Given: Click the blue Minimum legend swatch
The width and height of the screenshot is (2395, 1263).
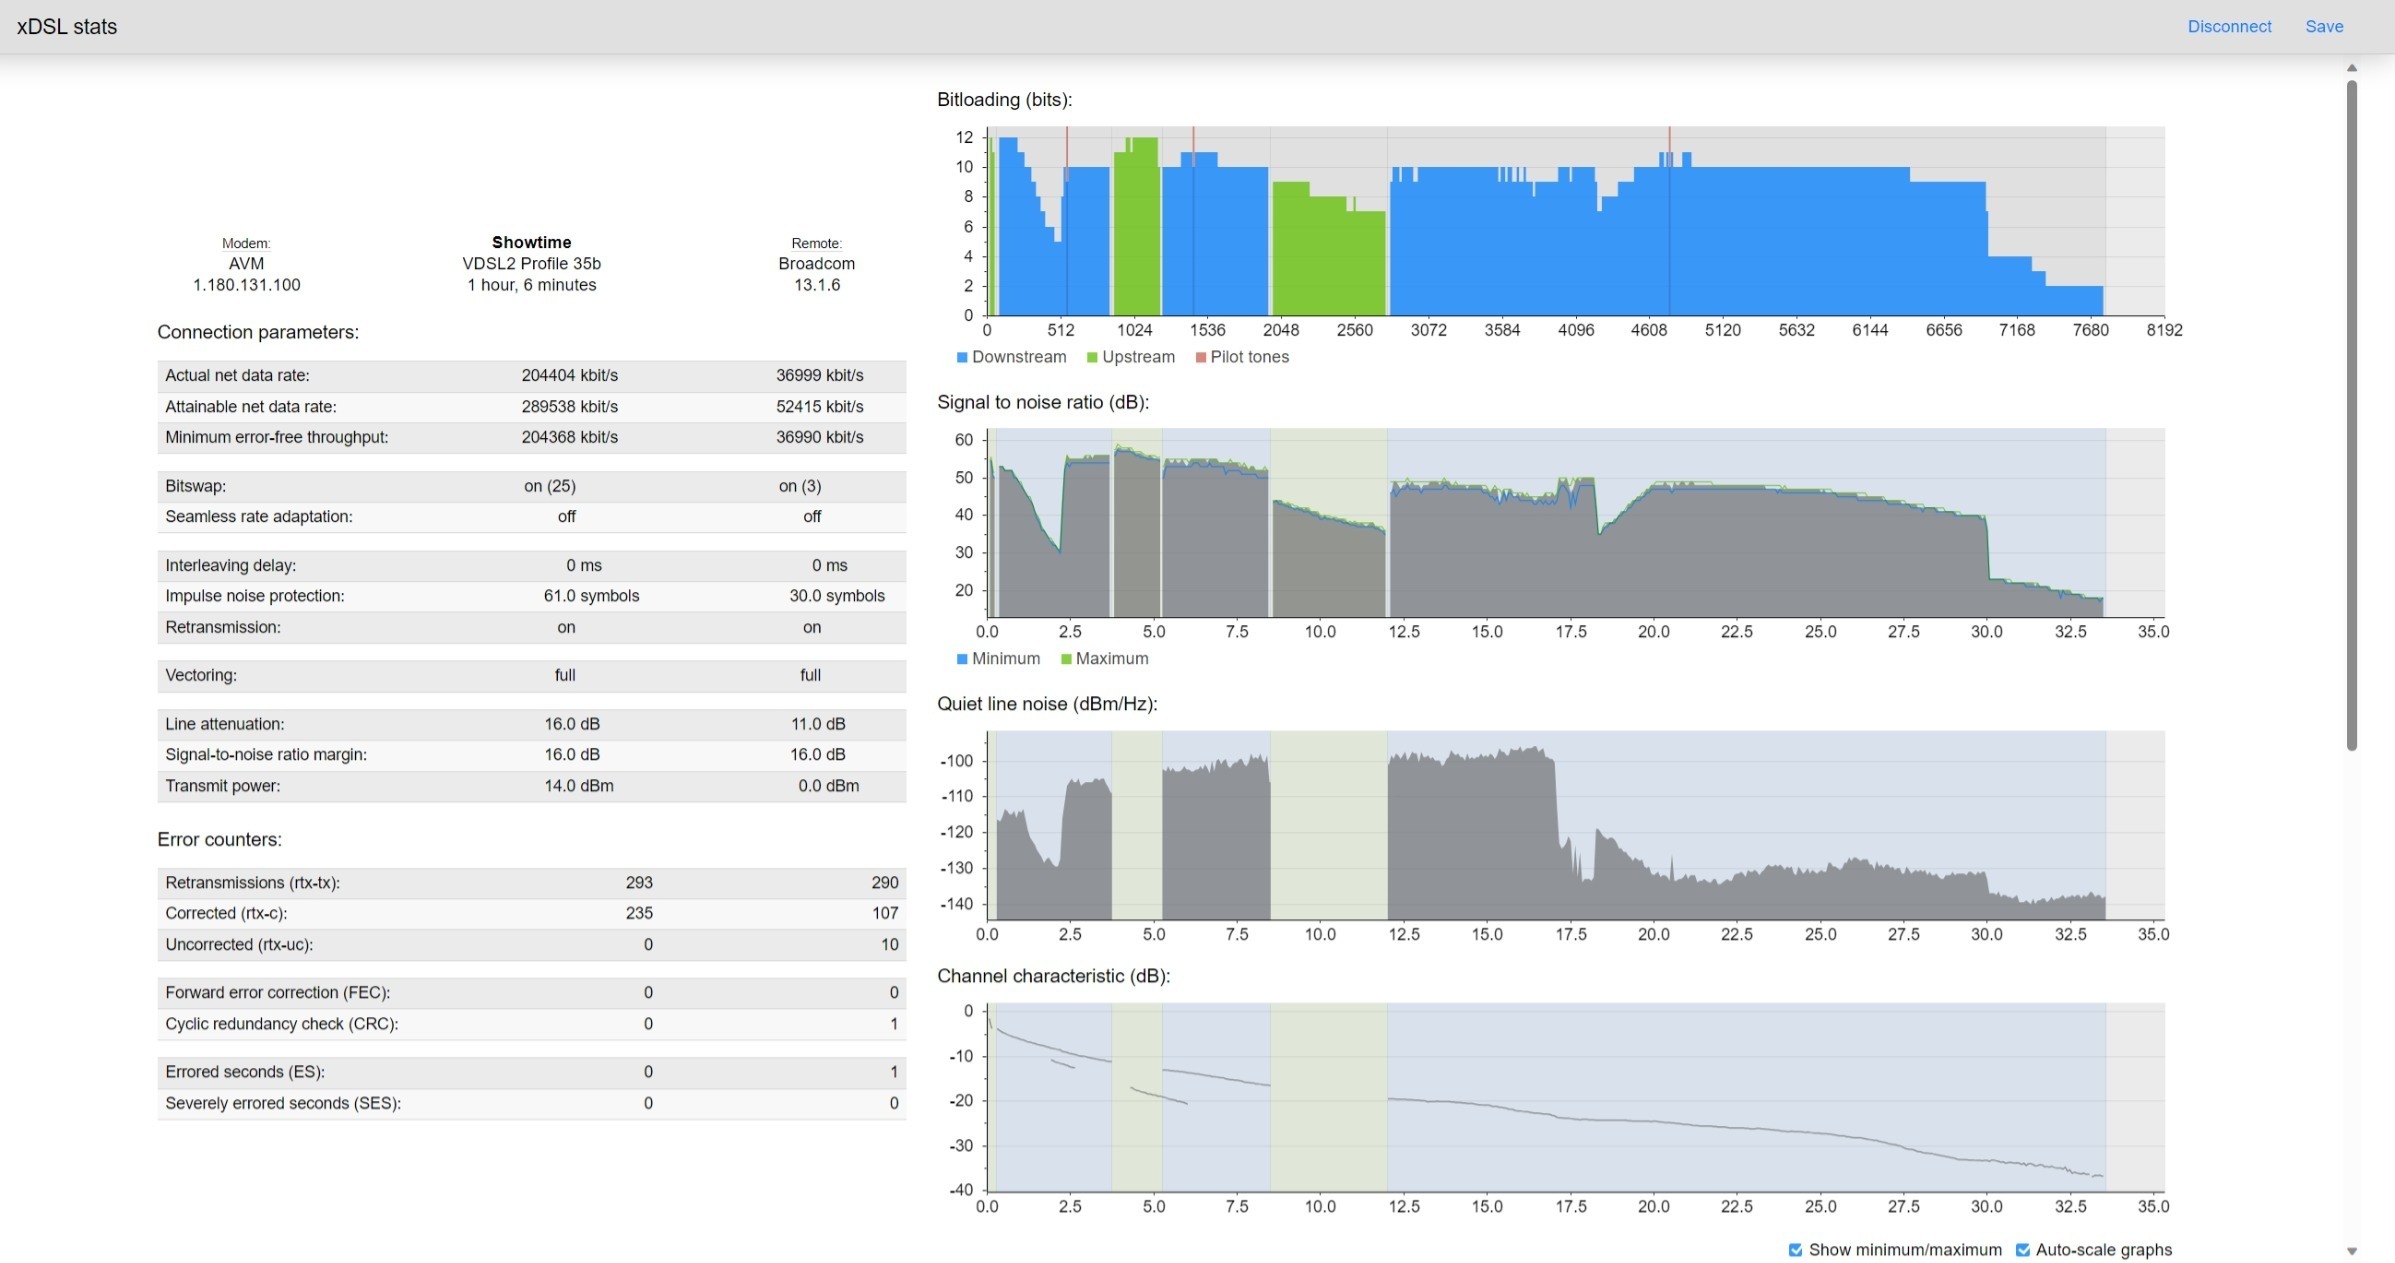Looking at the screenshot, I should (962, 659).
